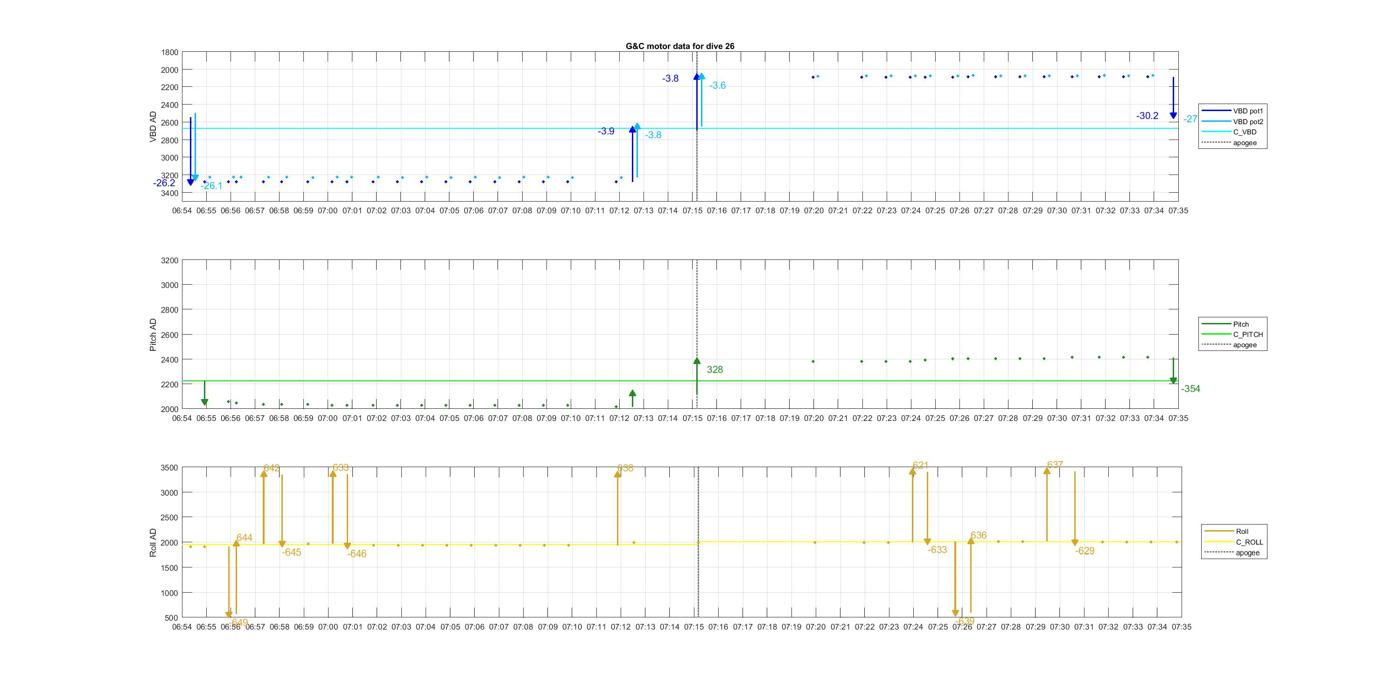
Task: Select the "C_VBD" legend entry
Action: coord(1232,132)
